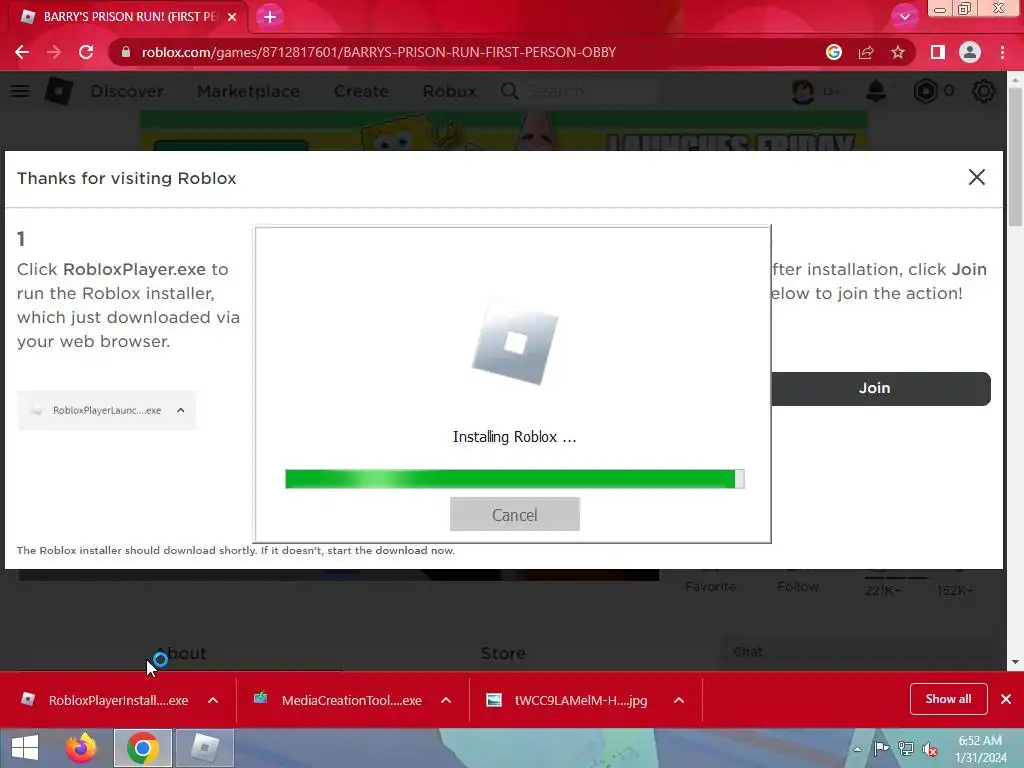The height and width of the screenshot is (768, 1024).
Task: Click the browser forward arrow
Action: pyautogui.click(x=54, y=52)
